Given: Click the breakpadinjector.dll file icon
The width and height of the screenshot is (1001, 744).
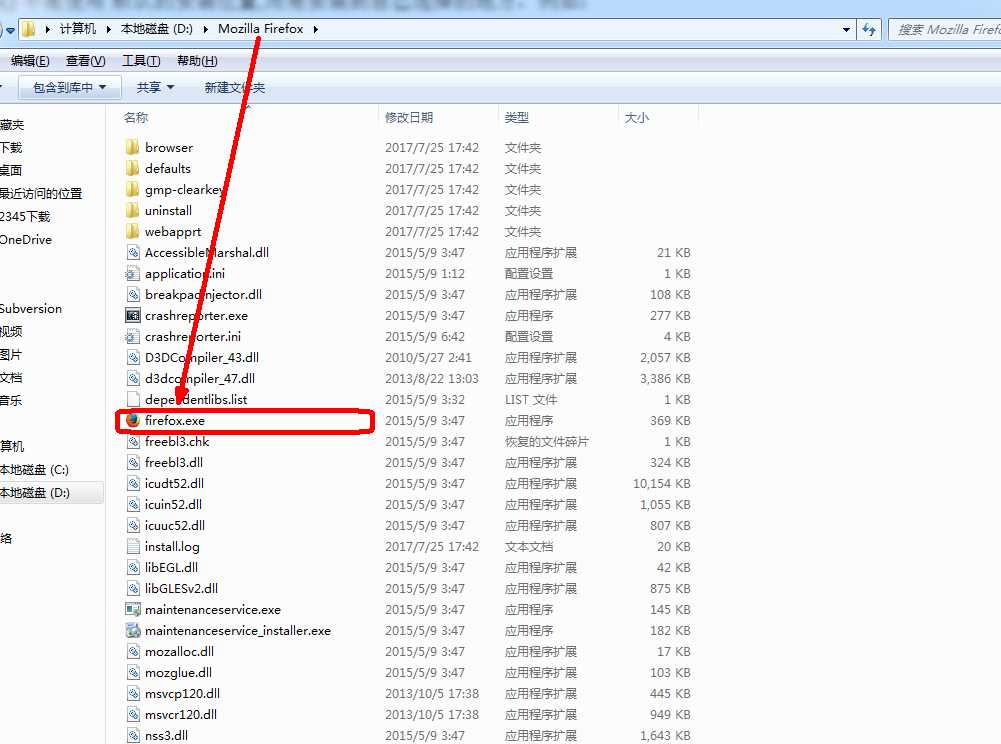Looking at the screenshot, I should coord(132,294).
